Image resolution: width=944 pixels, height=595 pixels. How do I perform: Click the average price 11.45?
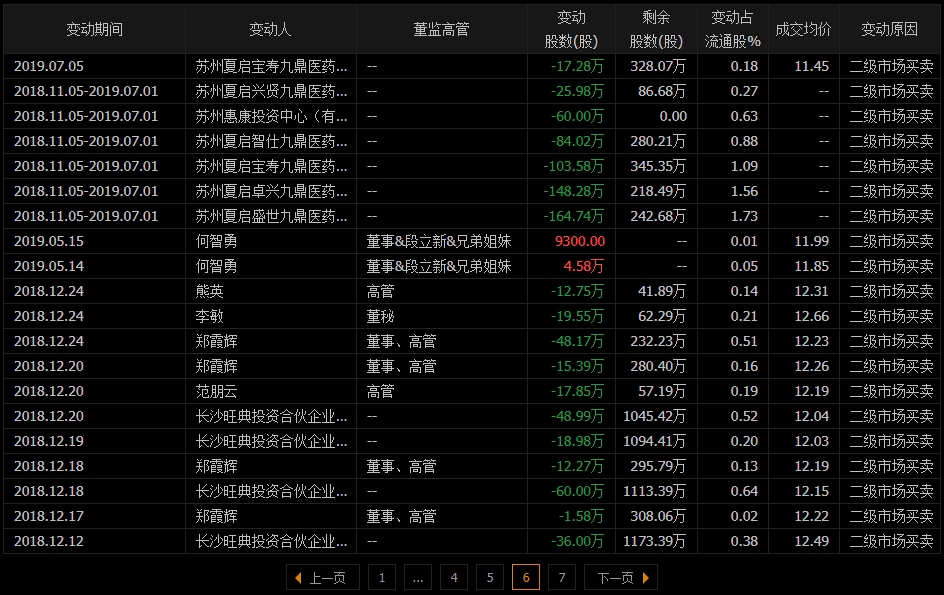point(812,66)
